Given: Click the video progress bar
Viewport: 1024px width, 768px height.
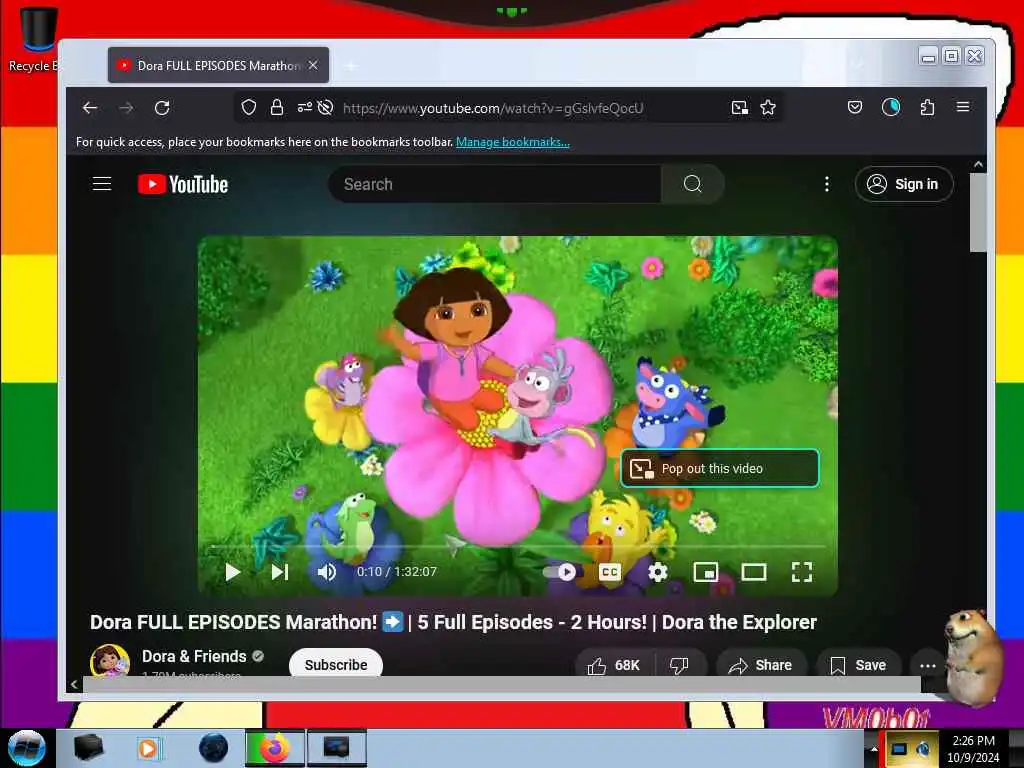Looking at the screenshot, I should click(x=518, y=546).
